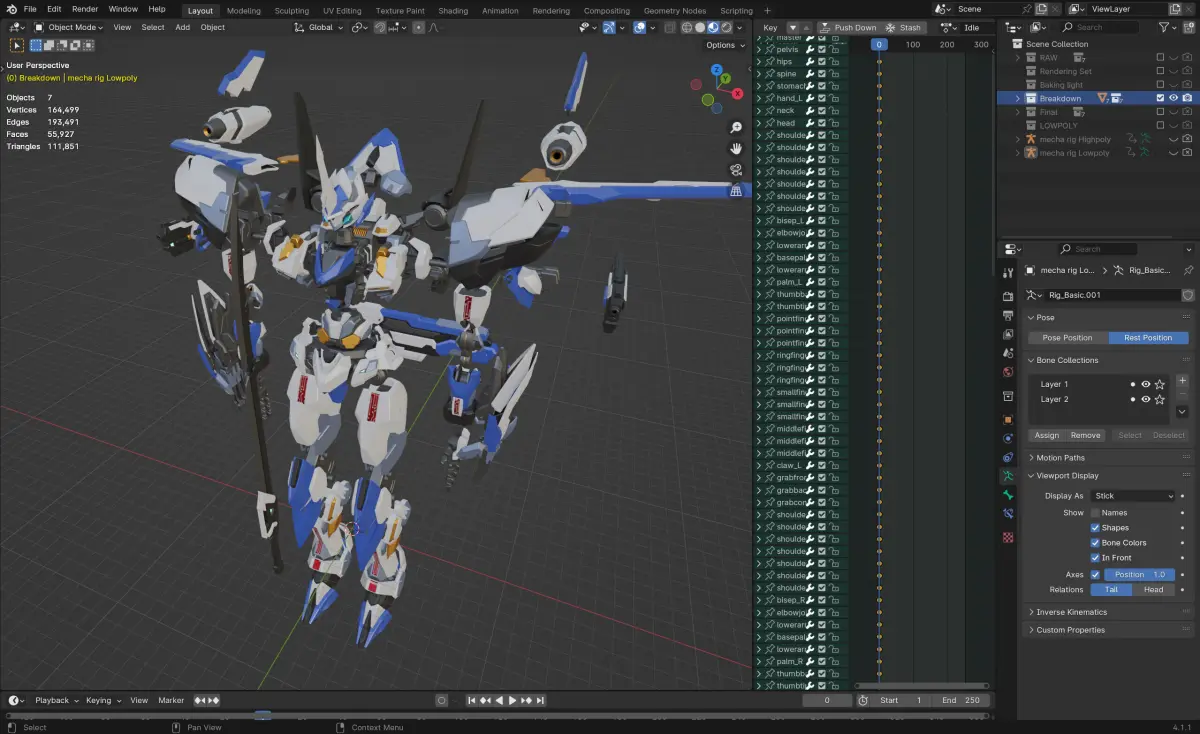The width and height of the screenshot is (1200, 734).
Task: Switch to the Sculpting workspace tab
Action: pos(292,11)
